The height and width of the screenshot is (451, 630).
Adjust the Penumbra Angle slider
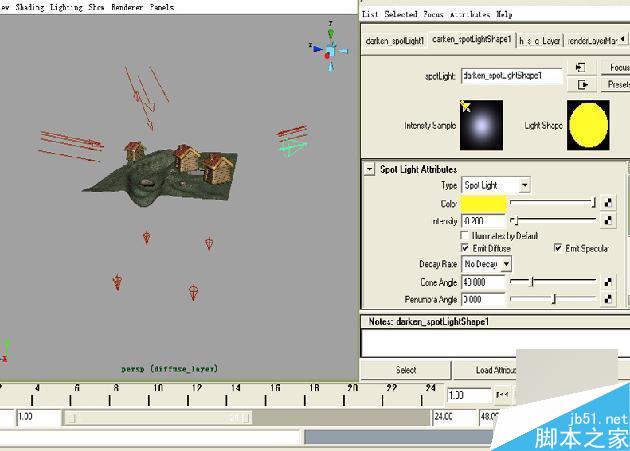(x=553, y=299)
